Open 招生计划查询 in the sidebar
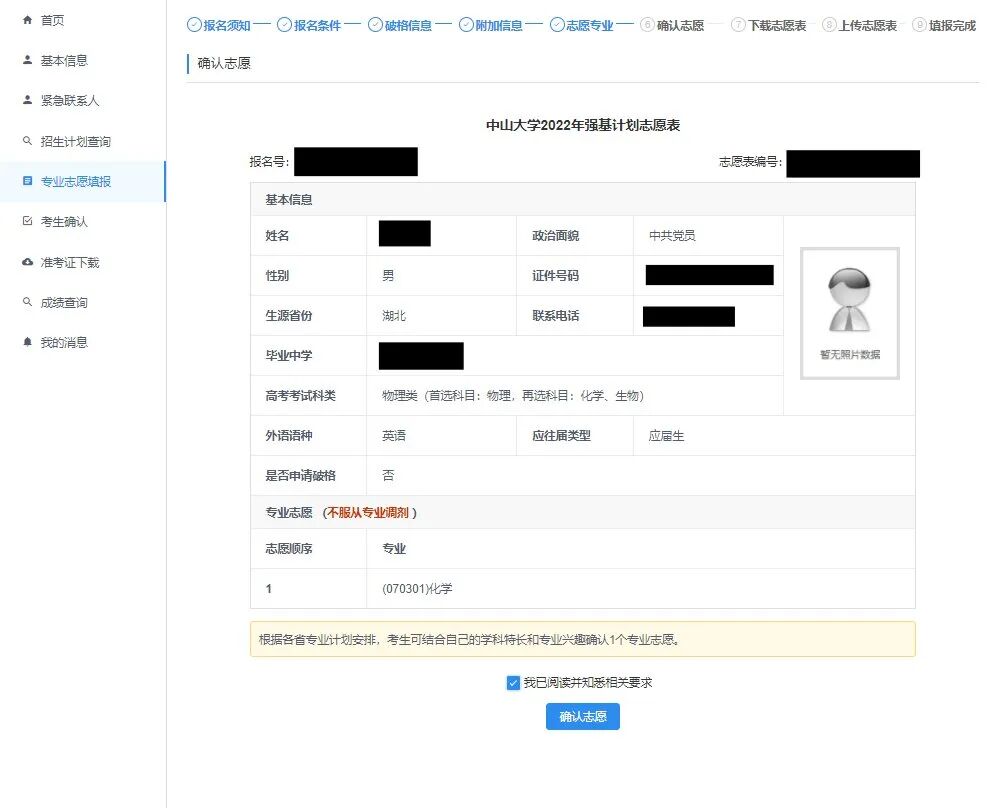 coord(83,141)
